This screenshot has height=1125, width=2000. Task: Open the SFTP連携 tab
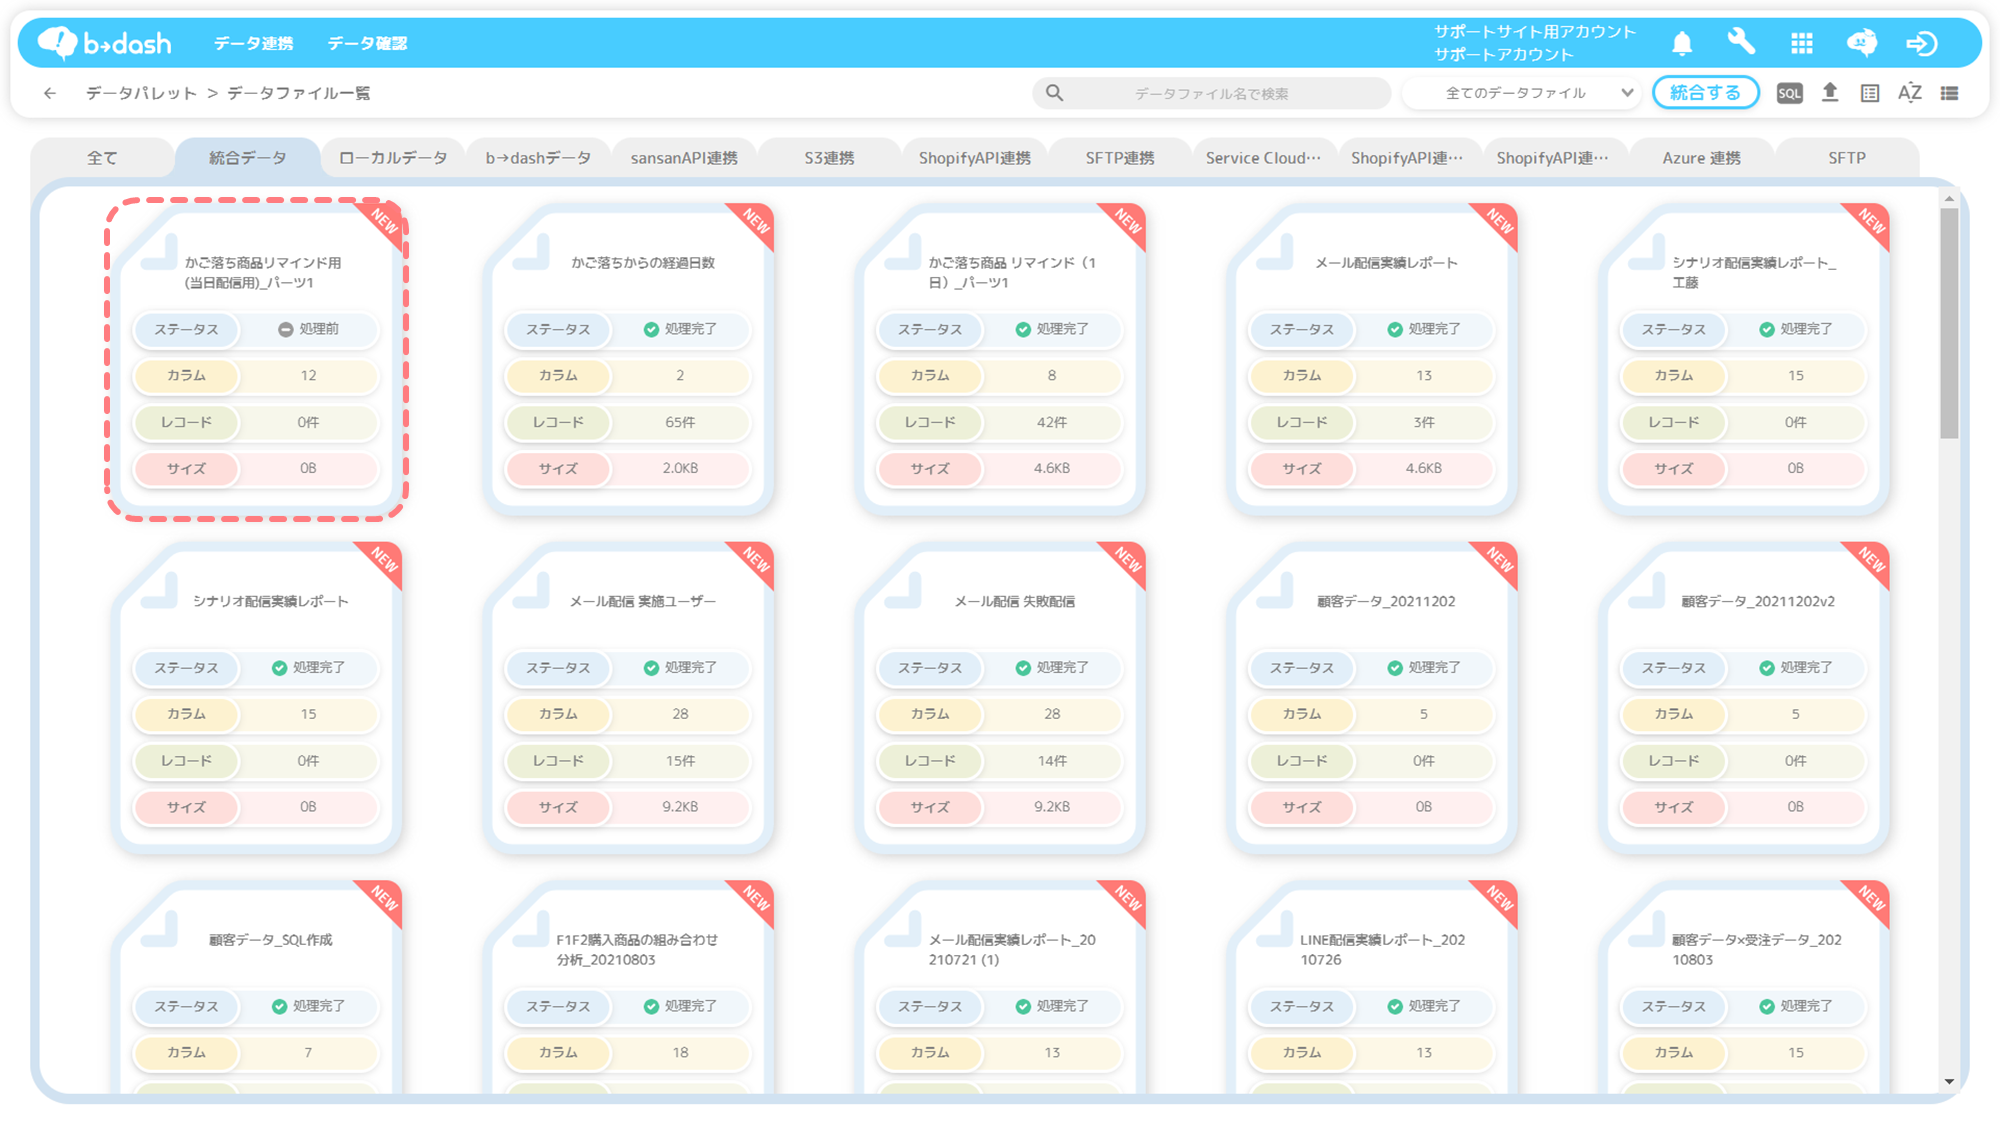click(1120, 158)
